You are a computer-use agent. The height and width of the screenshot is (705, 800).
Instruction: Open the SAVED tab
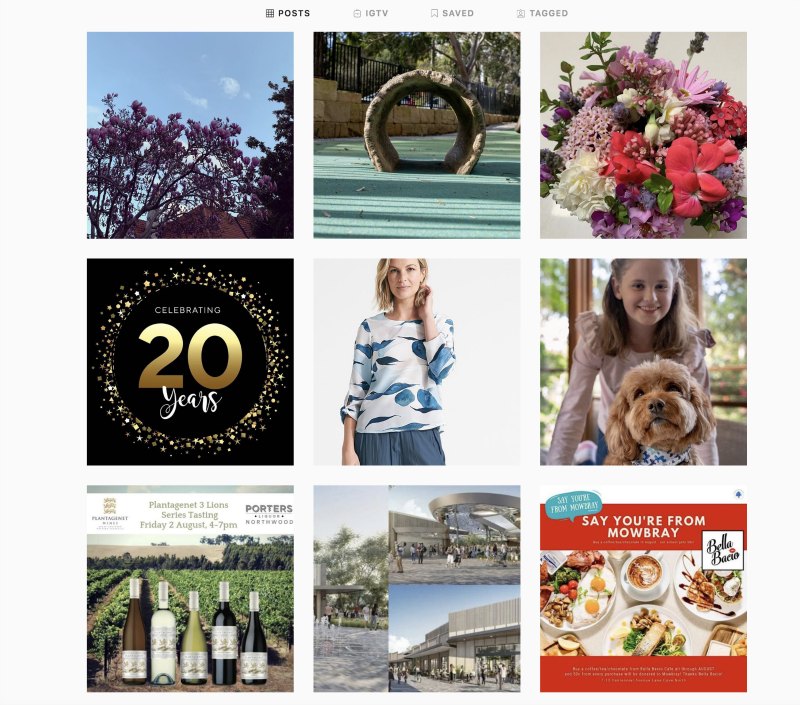tap(453, 13)
